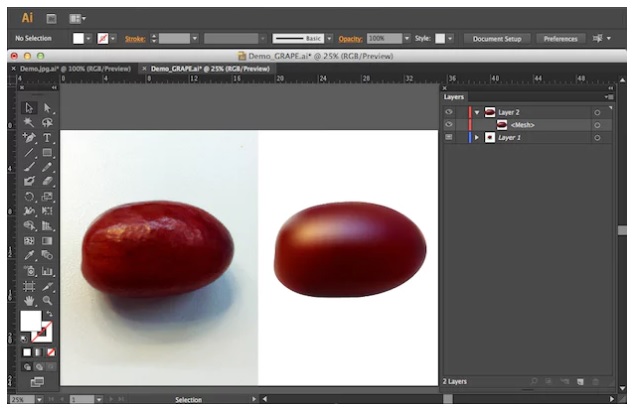633x412 pixels.
Task: Select the Layers panel tab
Action: (x=454, y=97)
